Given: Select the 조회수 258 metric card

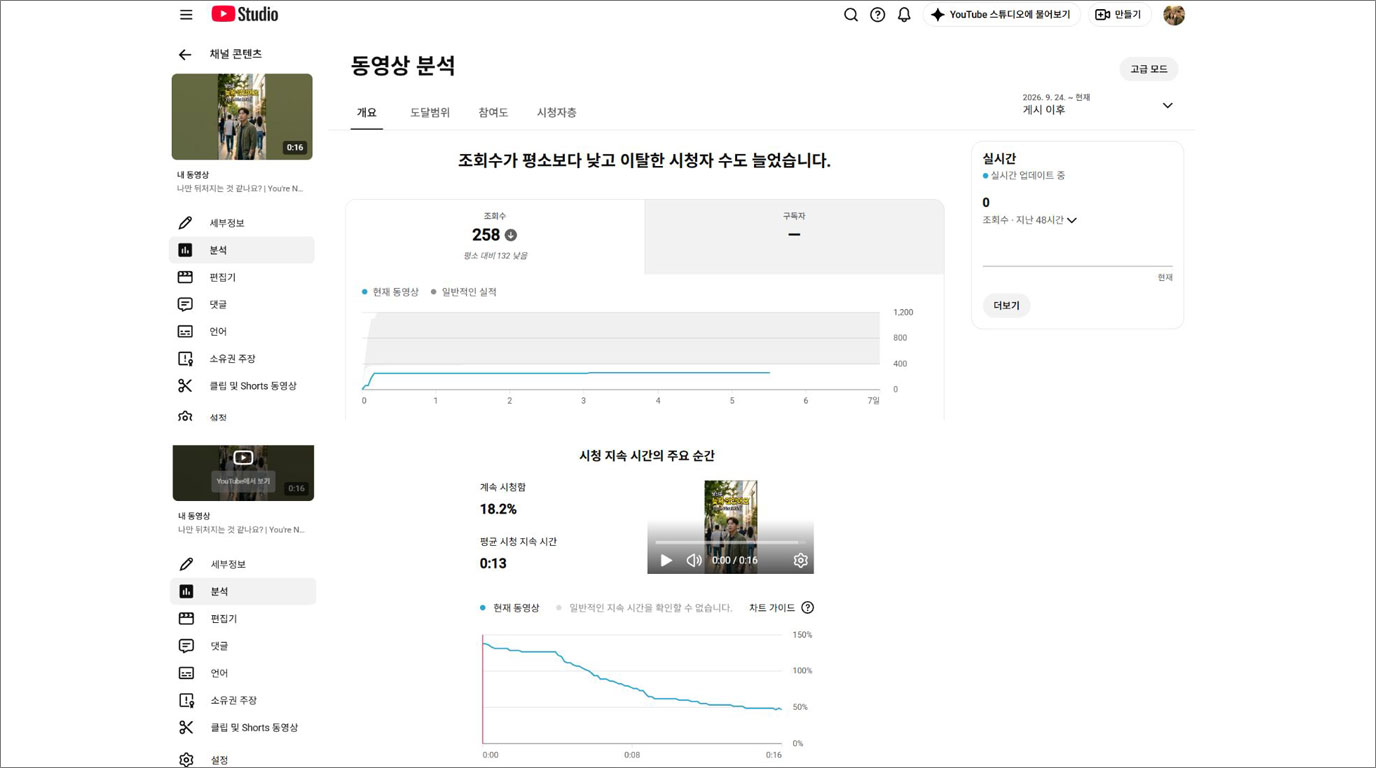Looking at the screenshot, I should 495,237.
